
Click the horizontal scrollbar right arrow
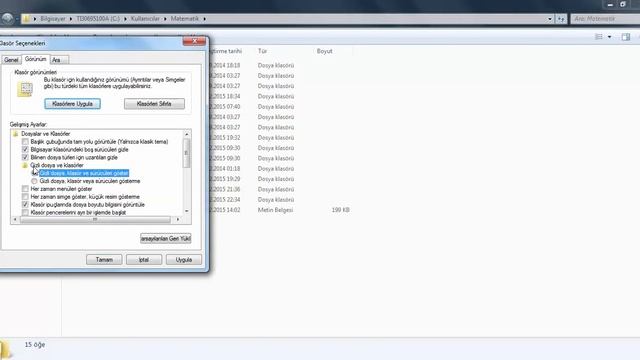coord(178,220)
